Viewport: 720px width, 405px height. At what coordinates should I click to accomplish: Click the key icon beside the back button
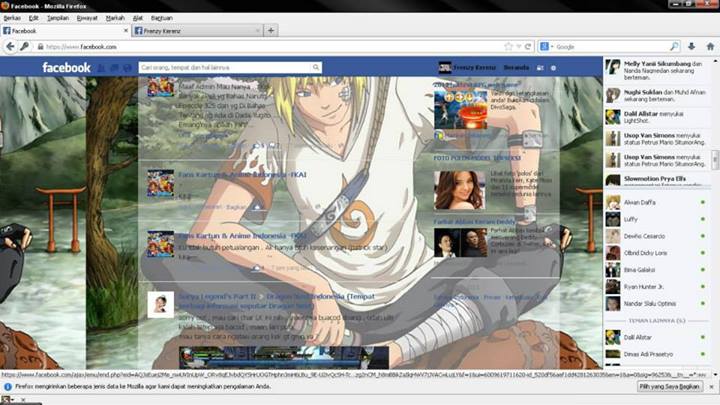[x=24, y=46]
